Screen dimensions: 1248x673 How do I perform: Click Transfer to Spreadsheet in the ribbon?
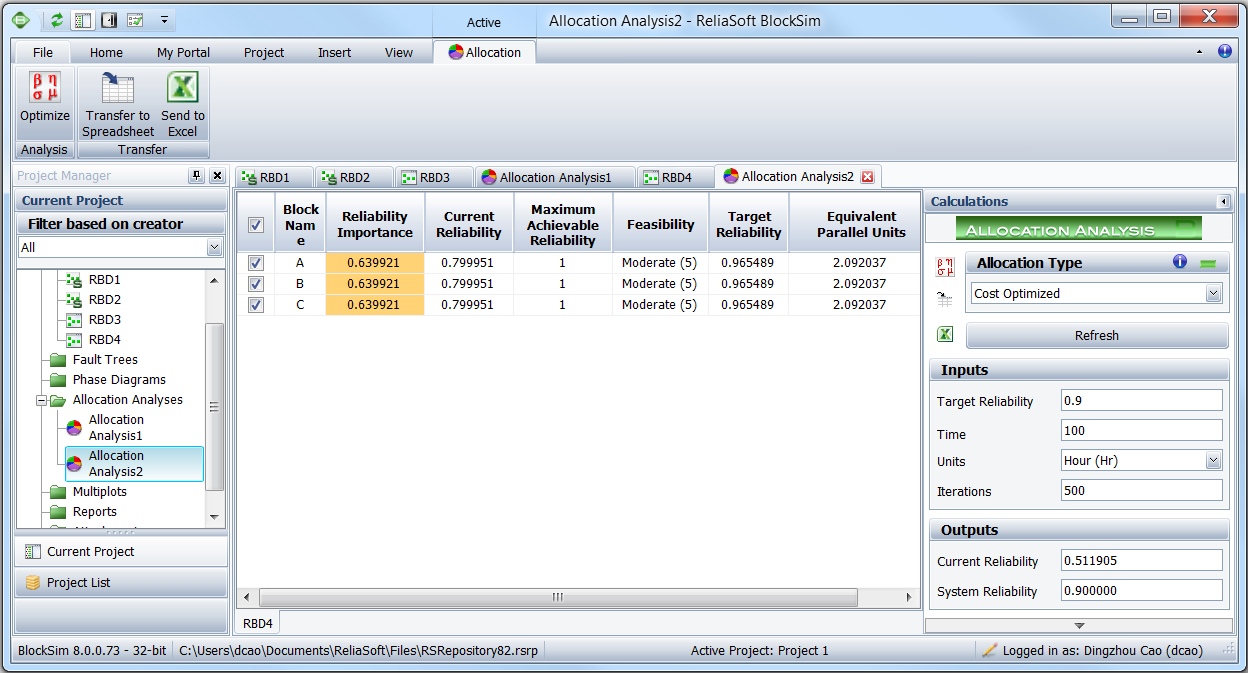coord(118,104)
